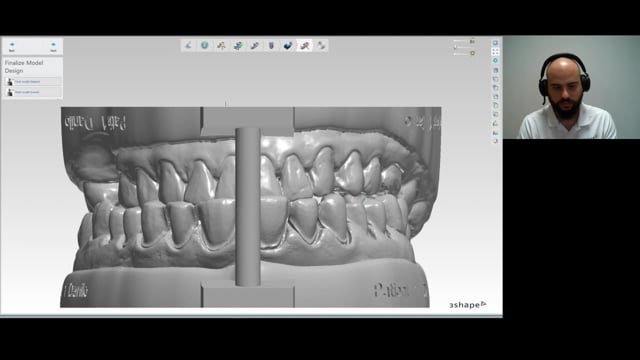Select the purple tooth workflow step icon
This screenshot has width=640, height=360.
coord(271,45)
